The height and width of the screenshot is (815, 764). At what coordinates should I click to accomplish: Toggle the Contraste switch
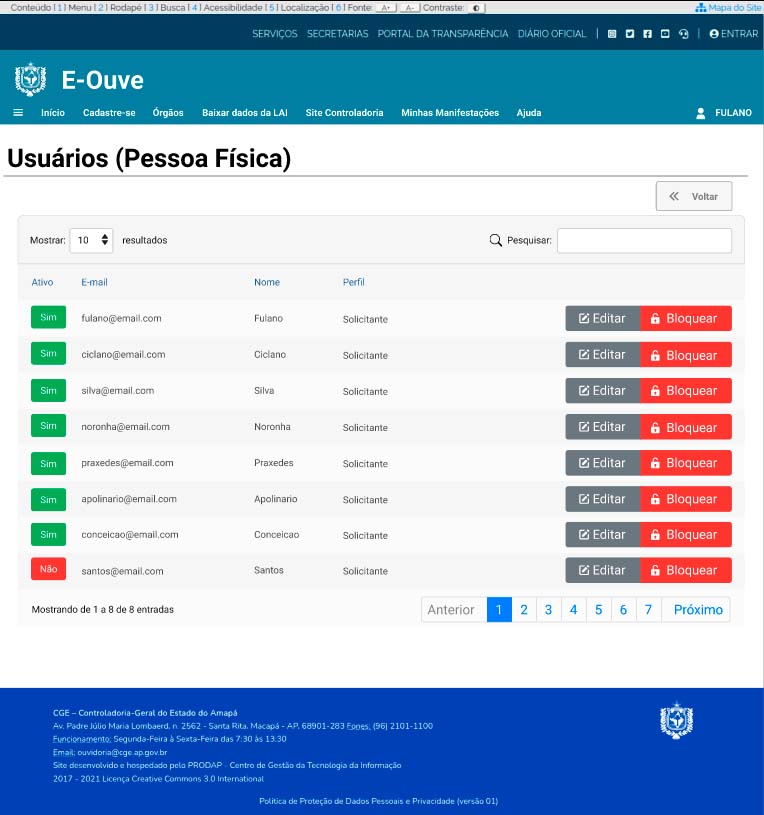coord(475,7)
